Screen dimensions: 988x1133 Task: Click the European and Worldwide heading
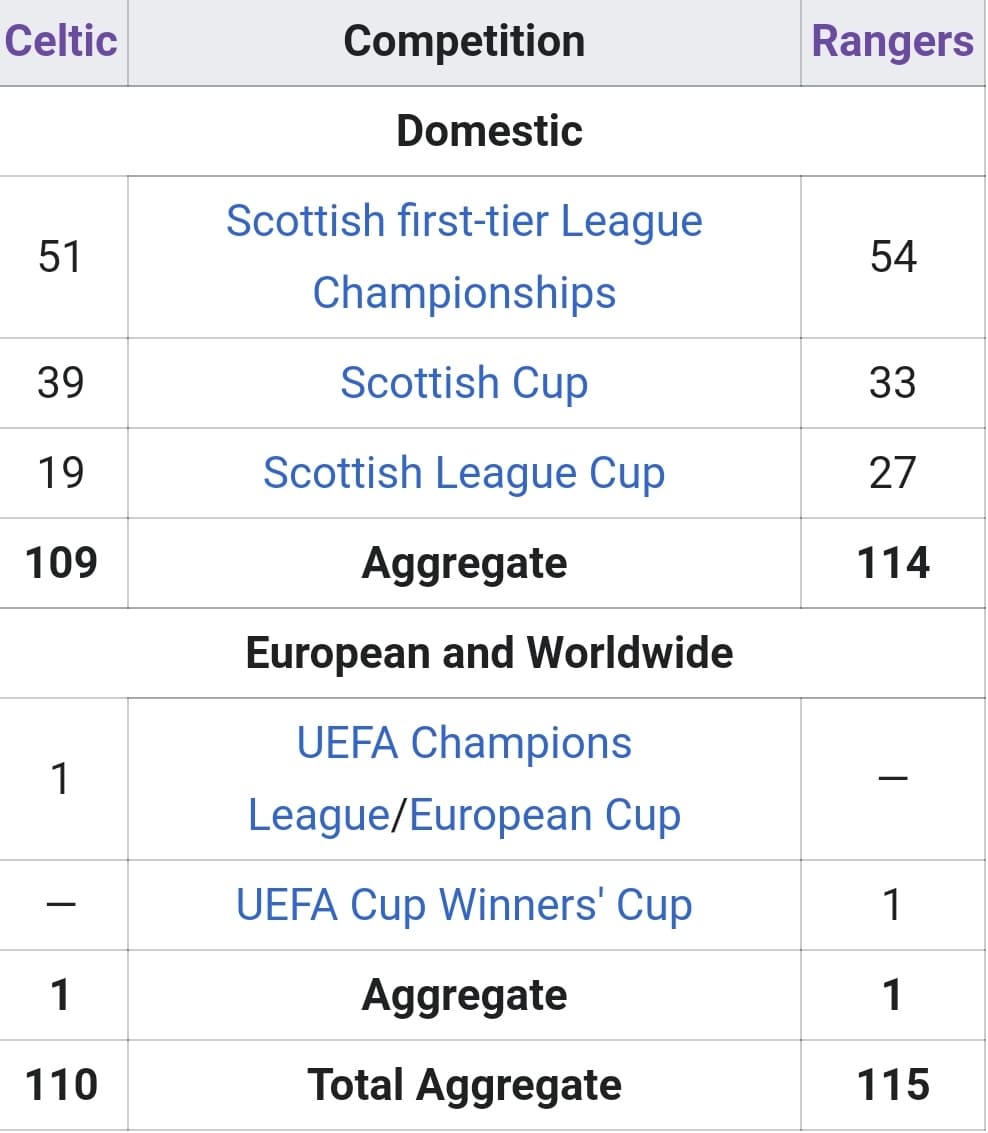489,653
